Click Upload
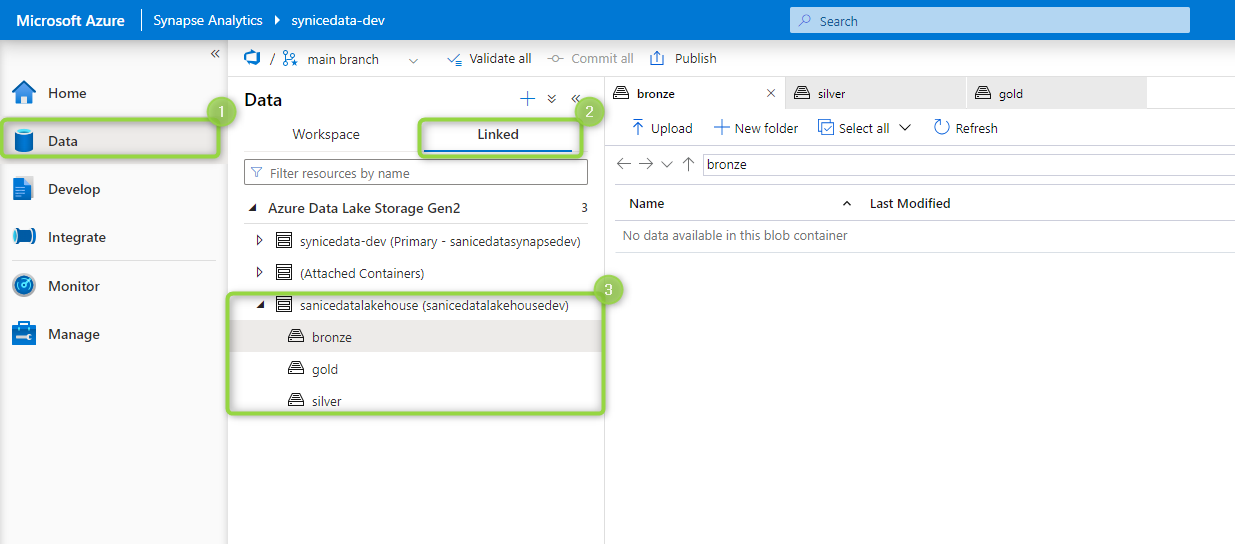1235x544 pixels. (662, 128)
